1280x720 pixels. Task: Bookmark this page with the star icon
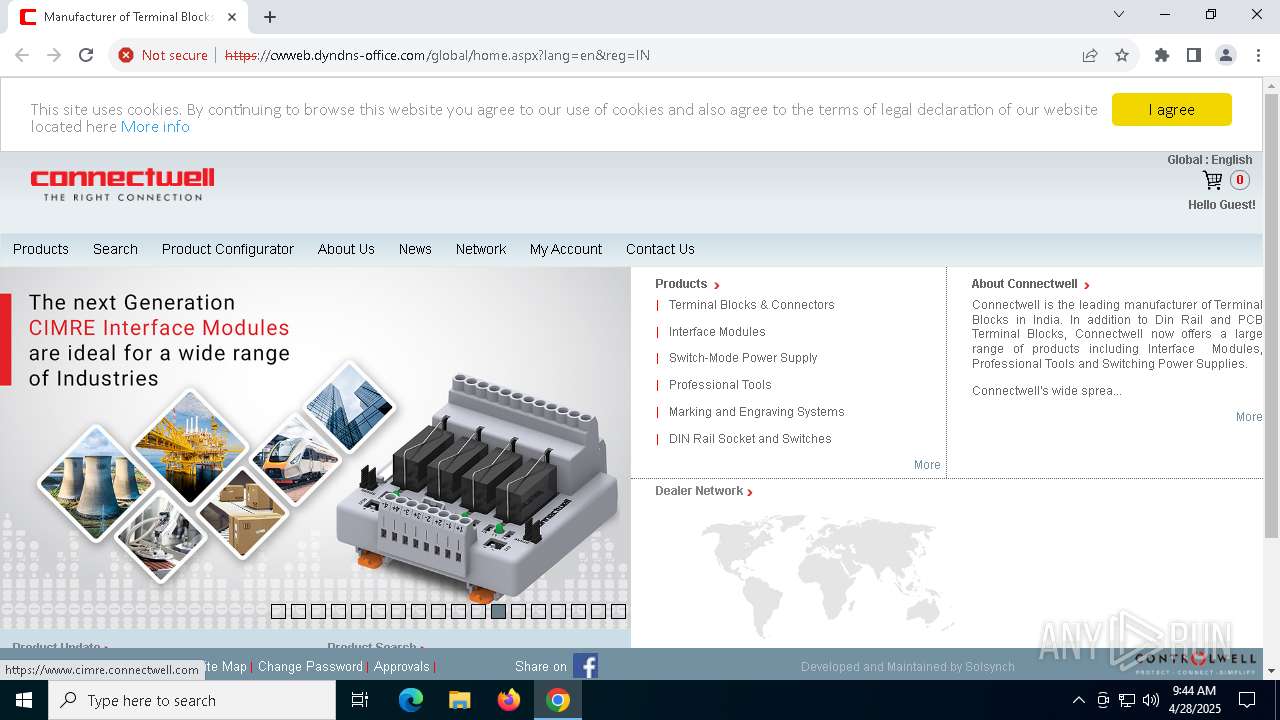[x=1122, y=55]
